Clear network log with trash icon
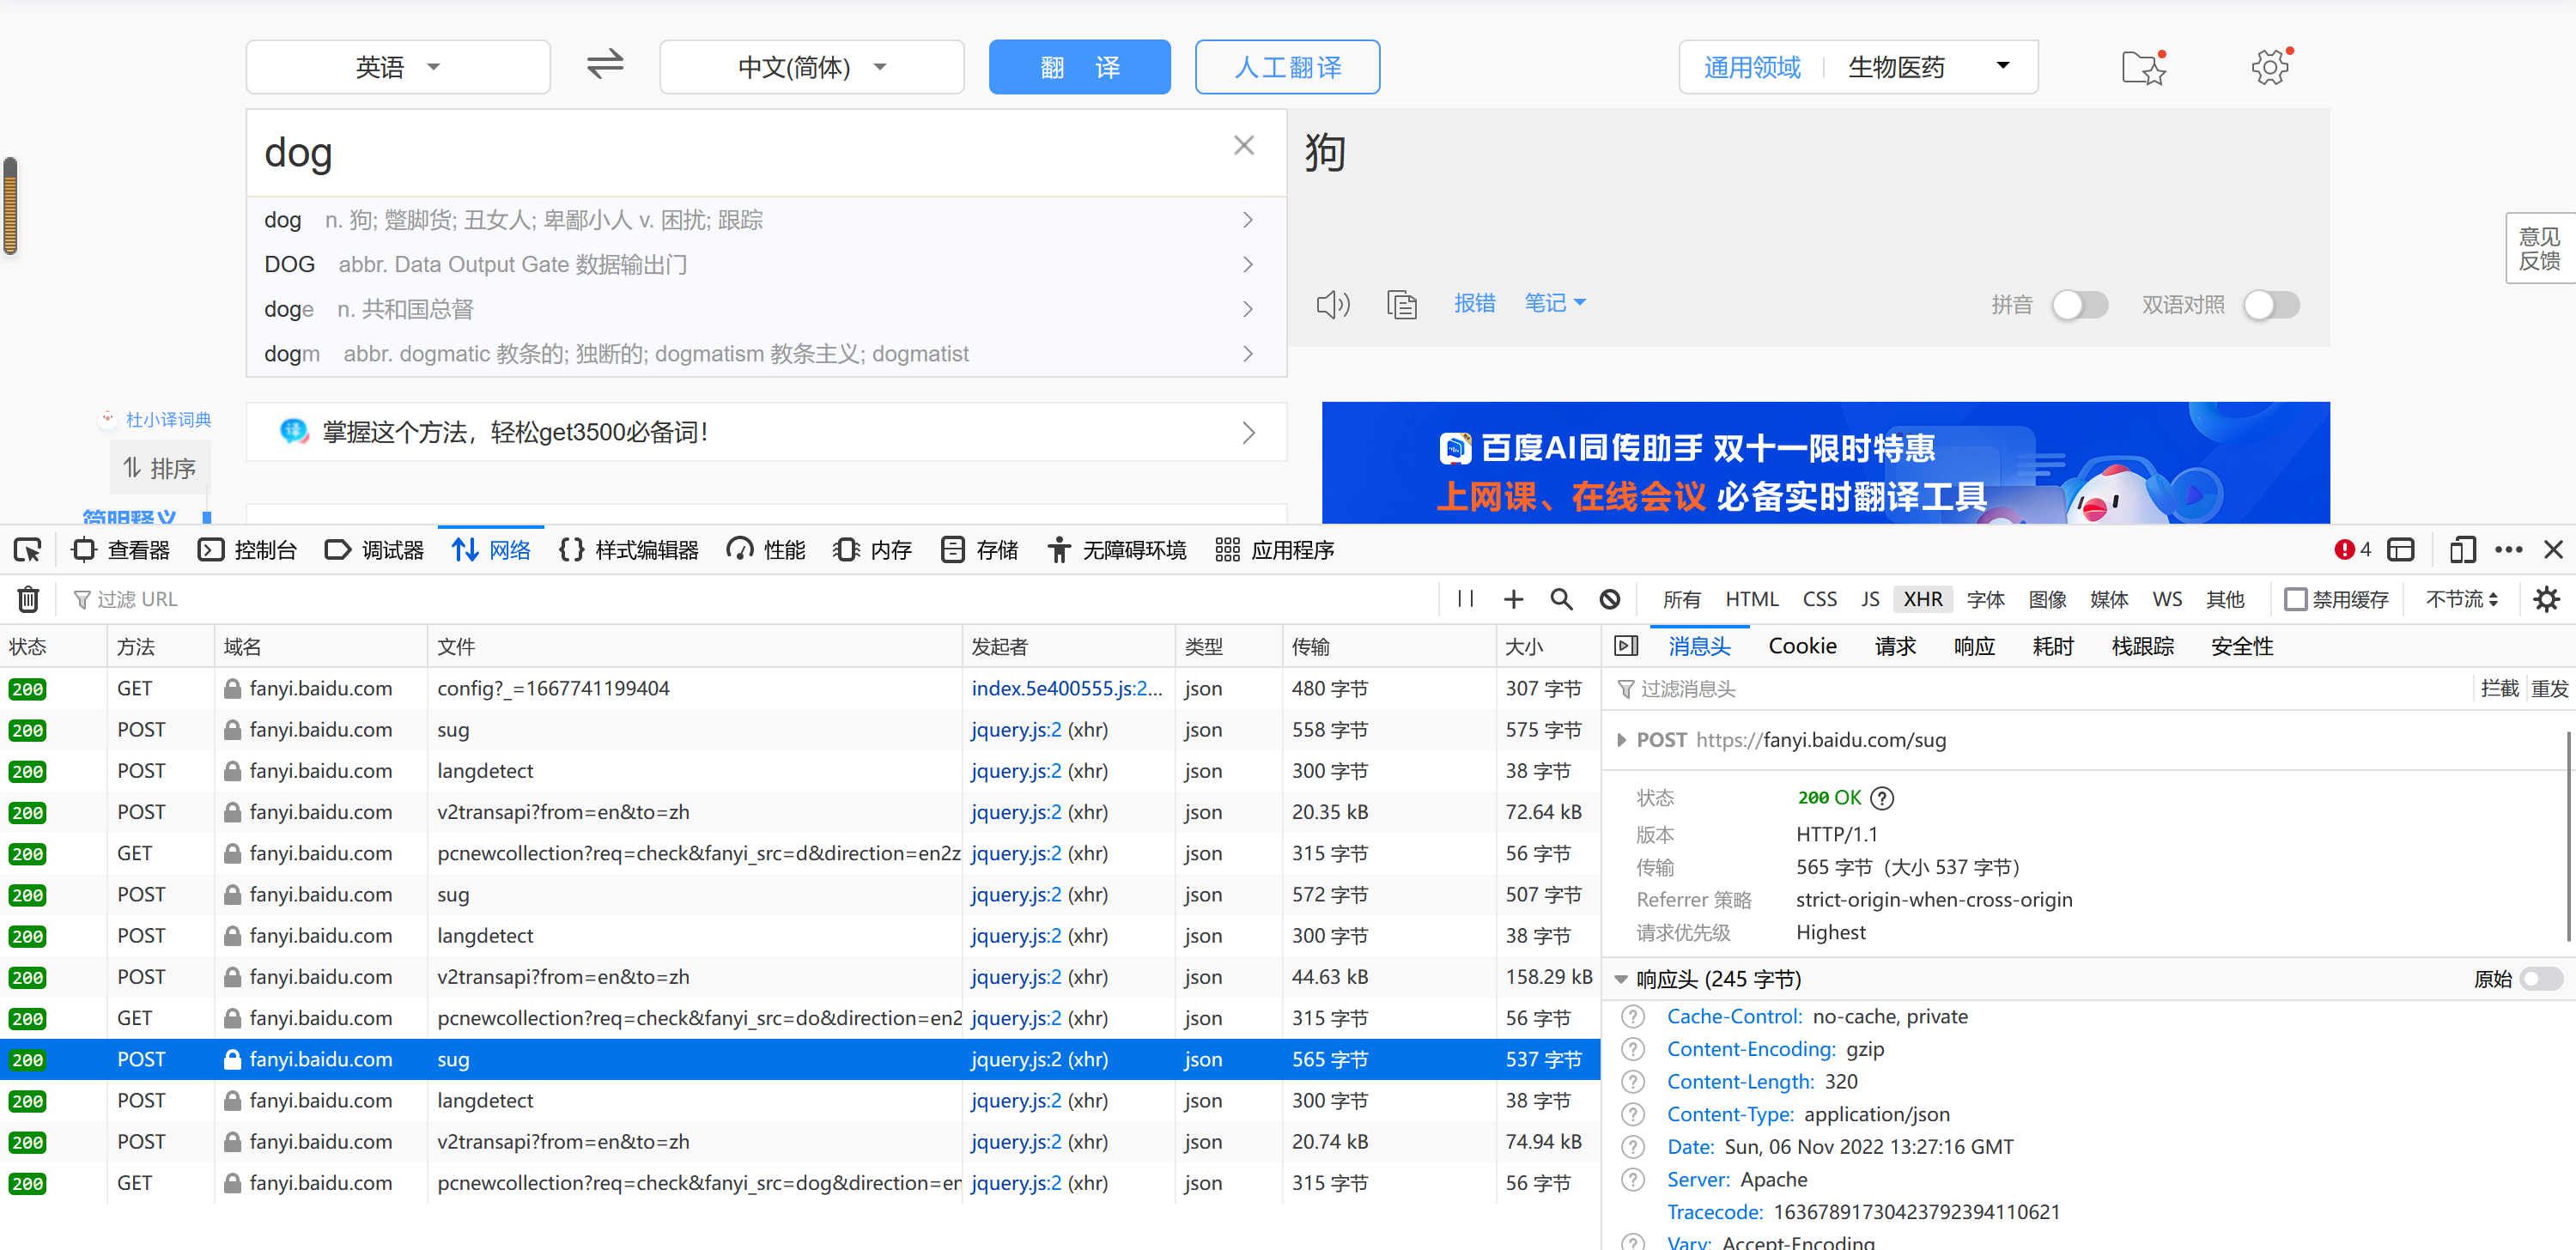Image resolution: width=2576 pixels, height=1250 pixels. point(28,599)
